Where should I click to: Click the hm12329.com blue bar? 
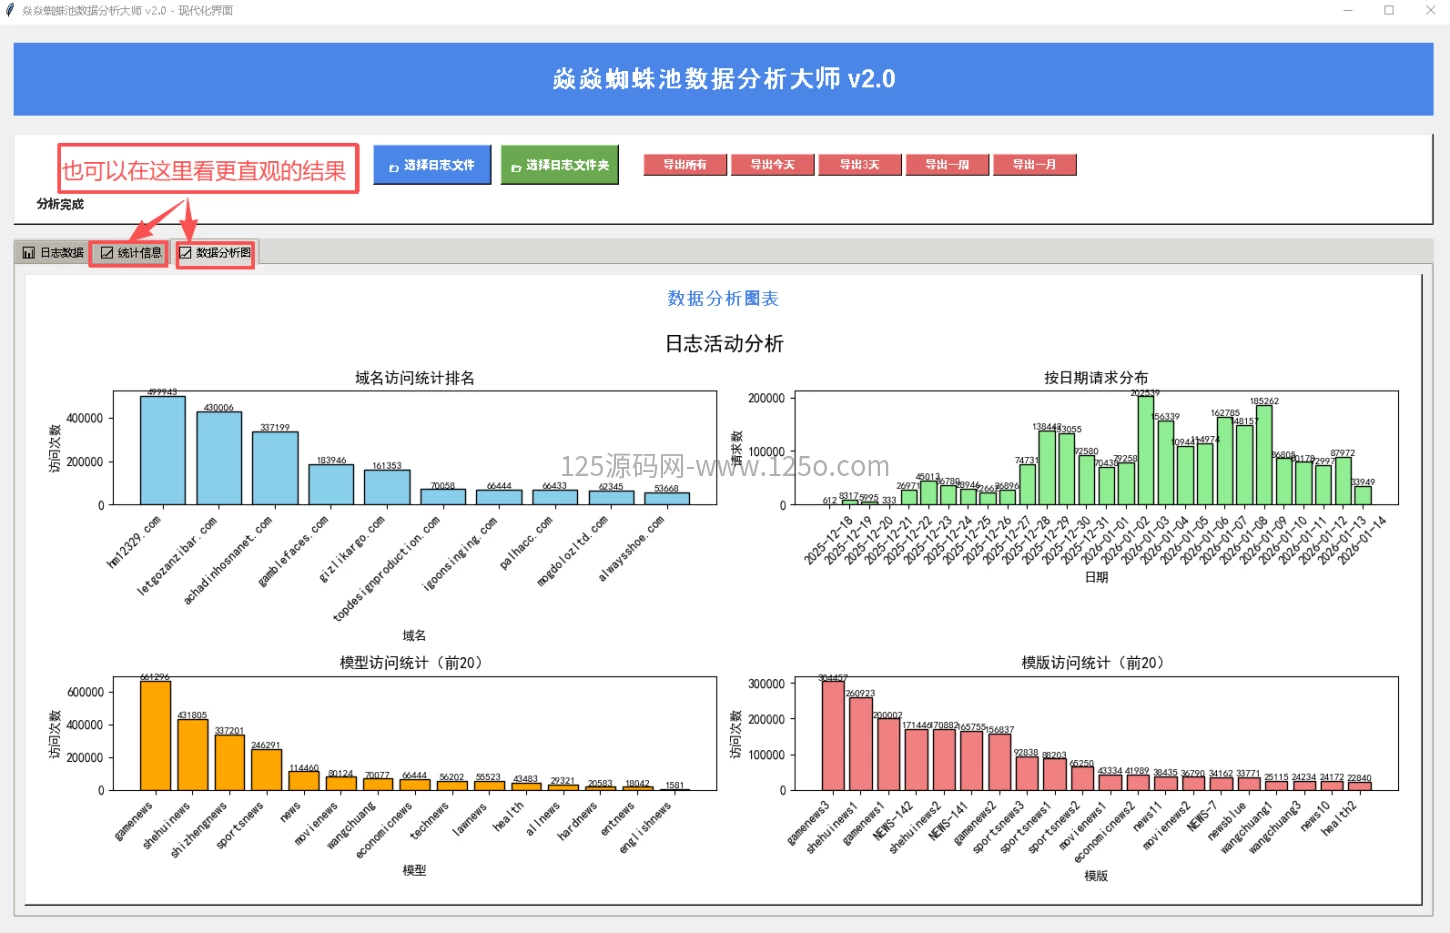coord(162,450)
